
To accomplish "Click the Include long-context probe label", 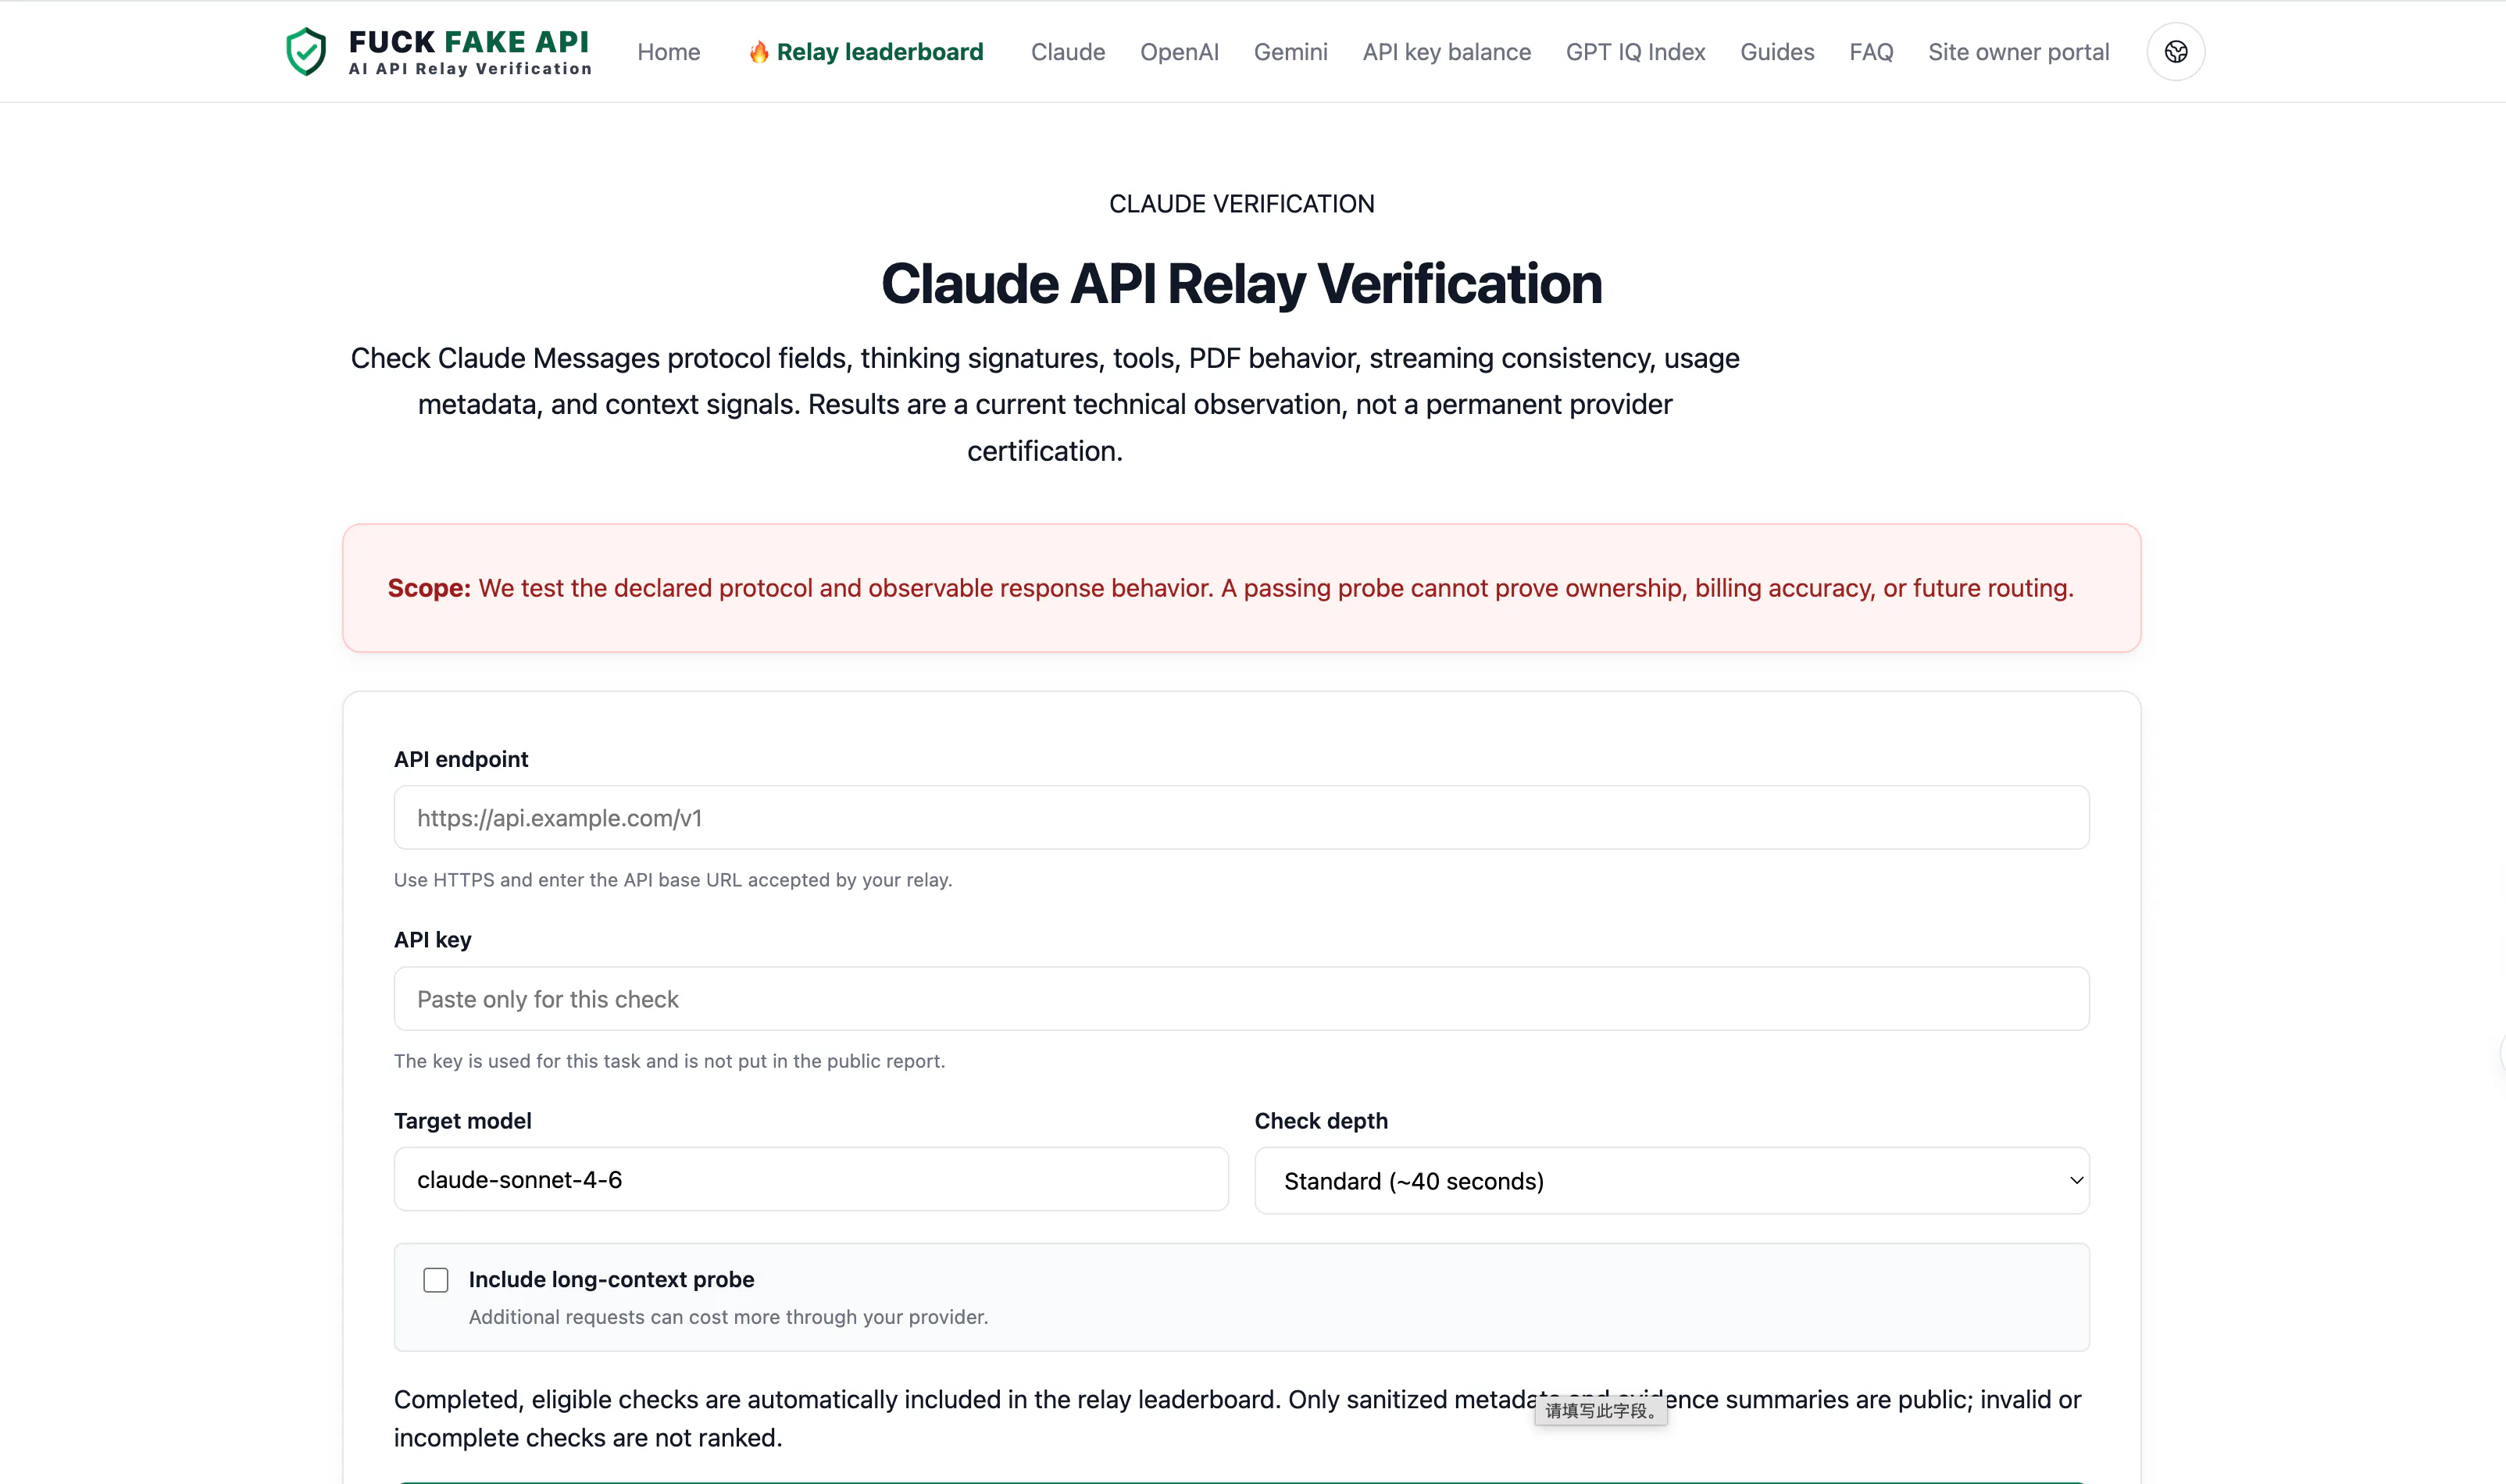I will (x=611, y=1279).
